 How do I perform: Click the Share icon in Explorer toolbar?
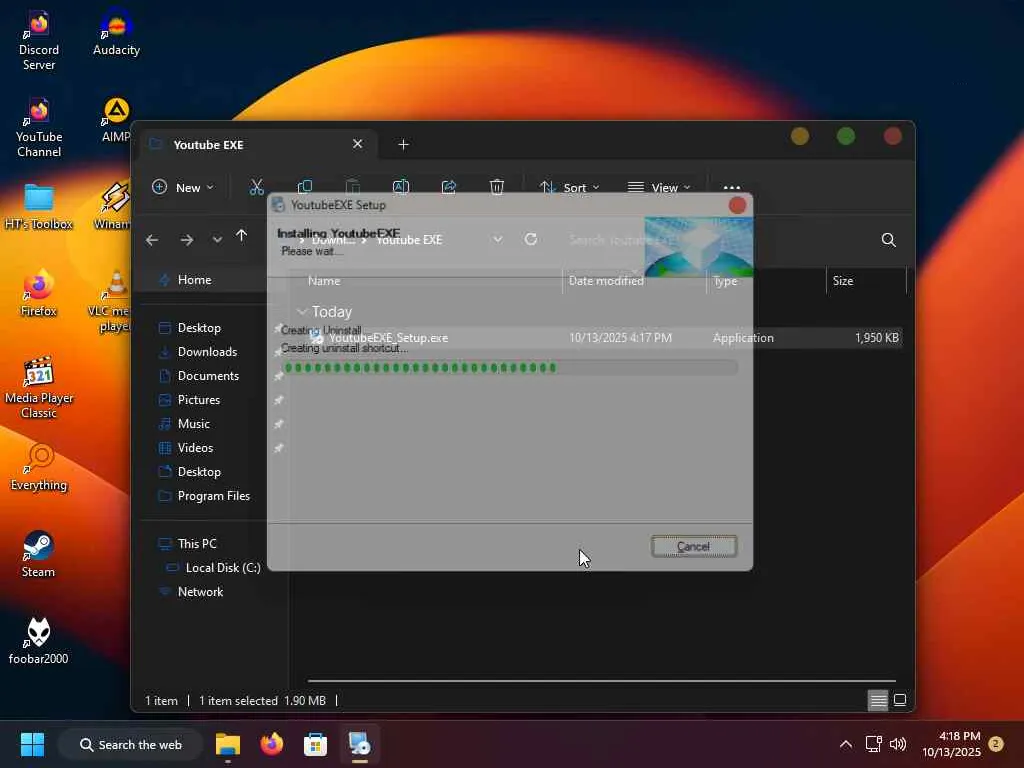point(449,187)
